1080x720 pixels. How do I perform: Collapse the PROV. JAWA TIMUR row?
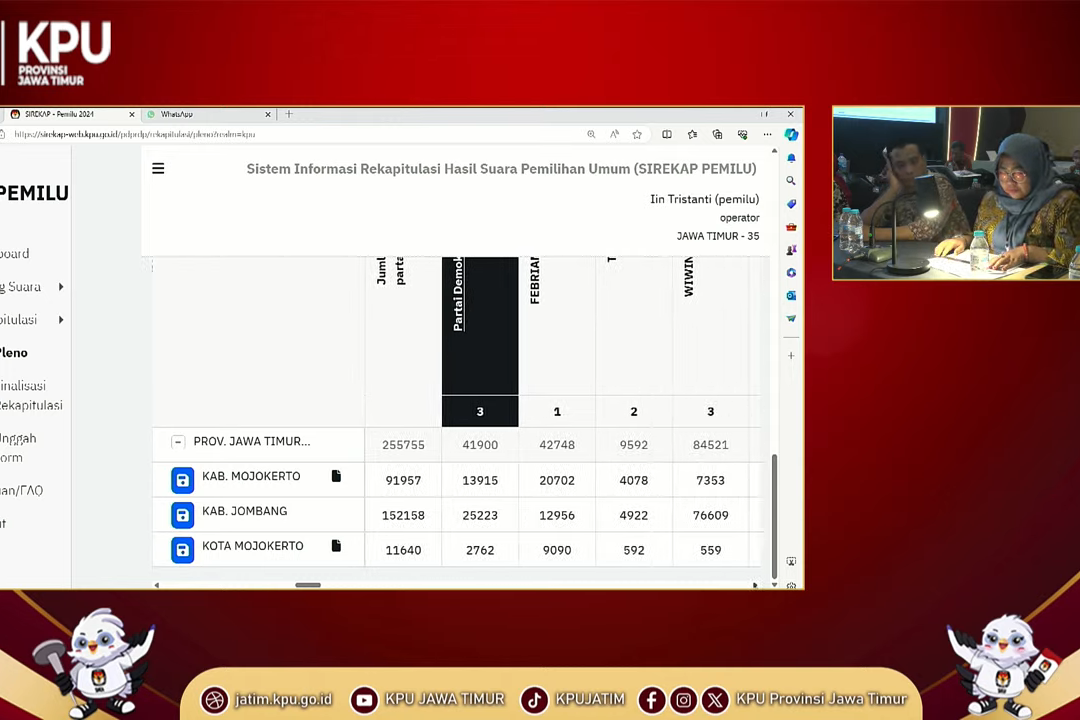coord(178,442)
